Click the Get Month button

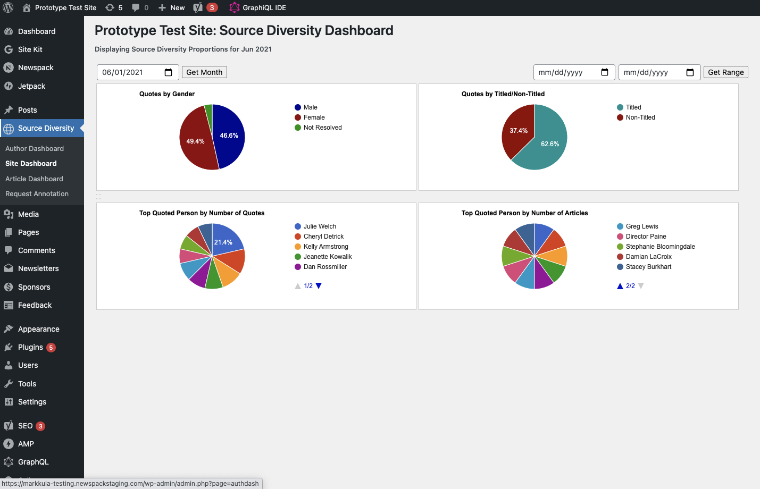[x=205, y=72]
